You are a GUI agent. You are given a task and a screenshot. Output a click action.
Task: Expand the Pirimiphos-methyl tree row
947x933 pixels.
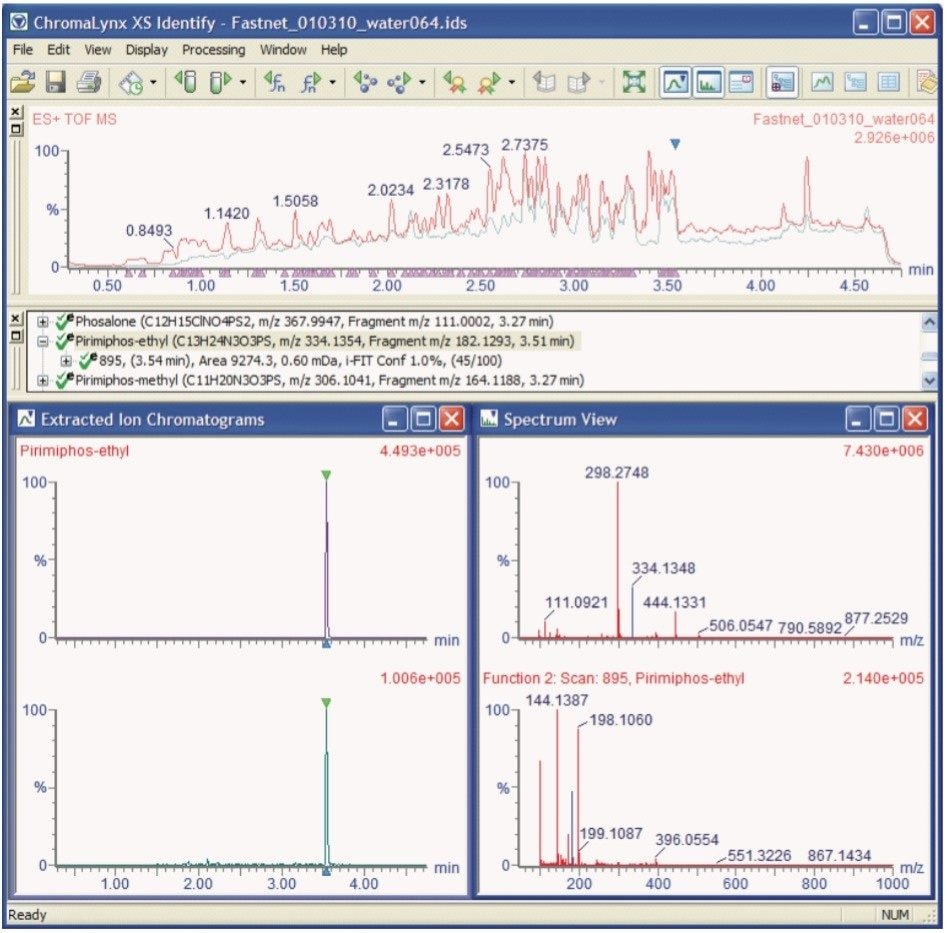pos(43,380)
